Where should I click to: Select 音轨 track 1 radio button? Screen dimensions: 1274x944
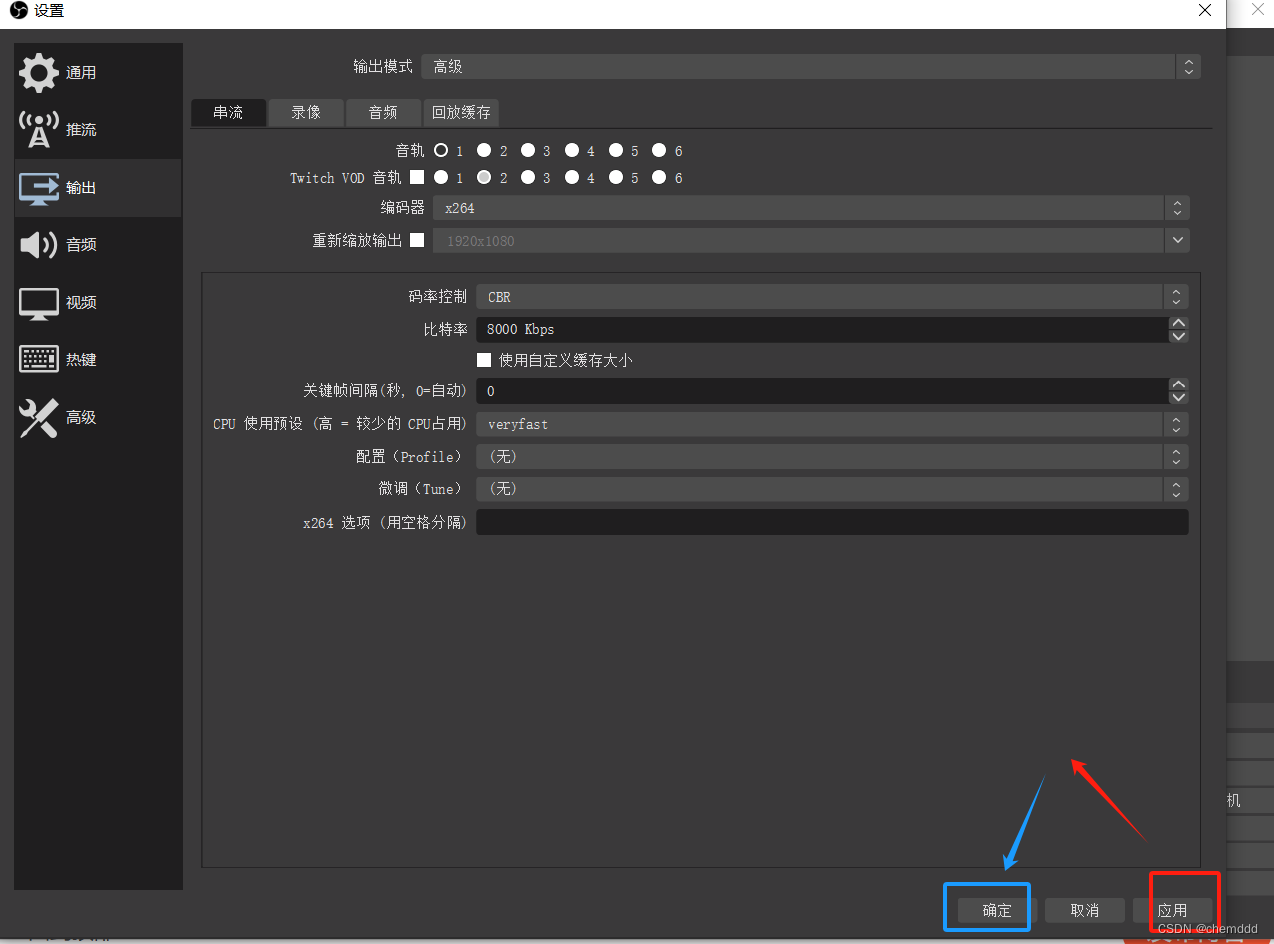pos(440,151)
